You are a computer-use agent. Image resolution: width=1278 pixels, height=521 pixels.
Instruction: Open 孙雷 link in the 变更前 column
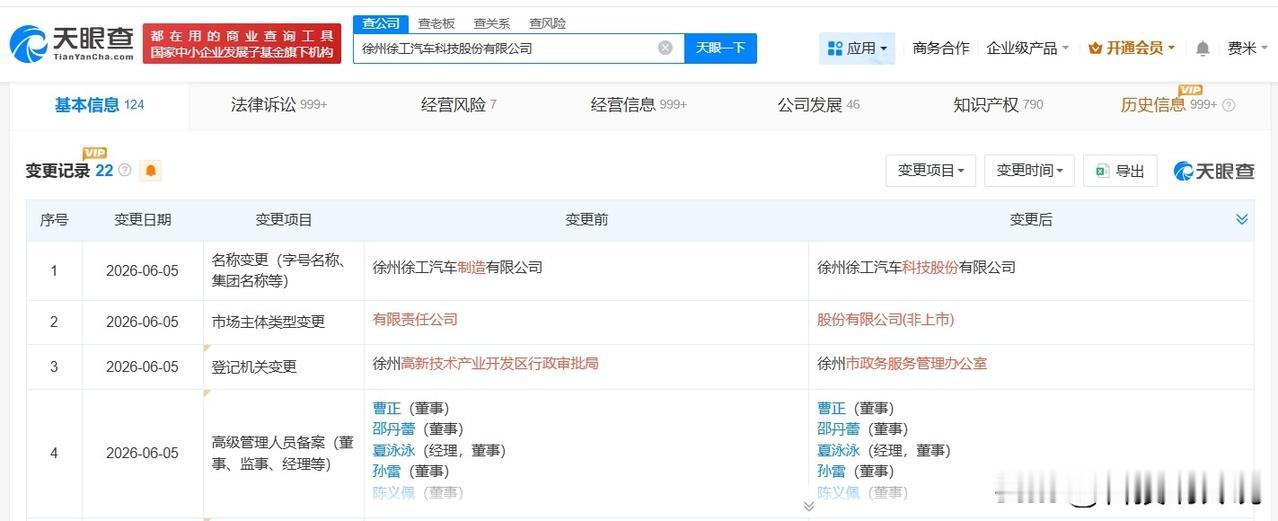[x=387, y=471]
